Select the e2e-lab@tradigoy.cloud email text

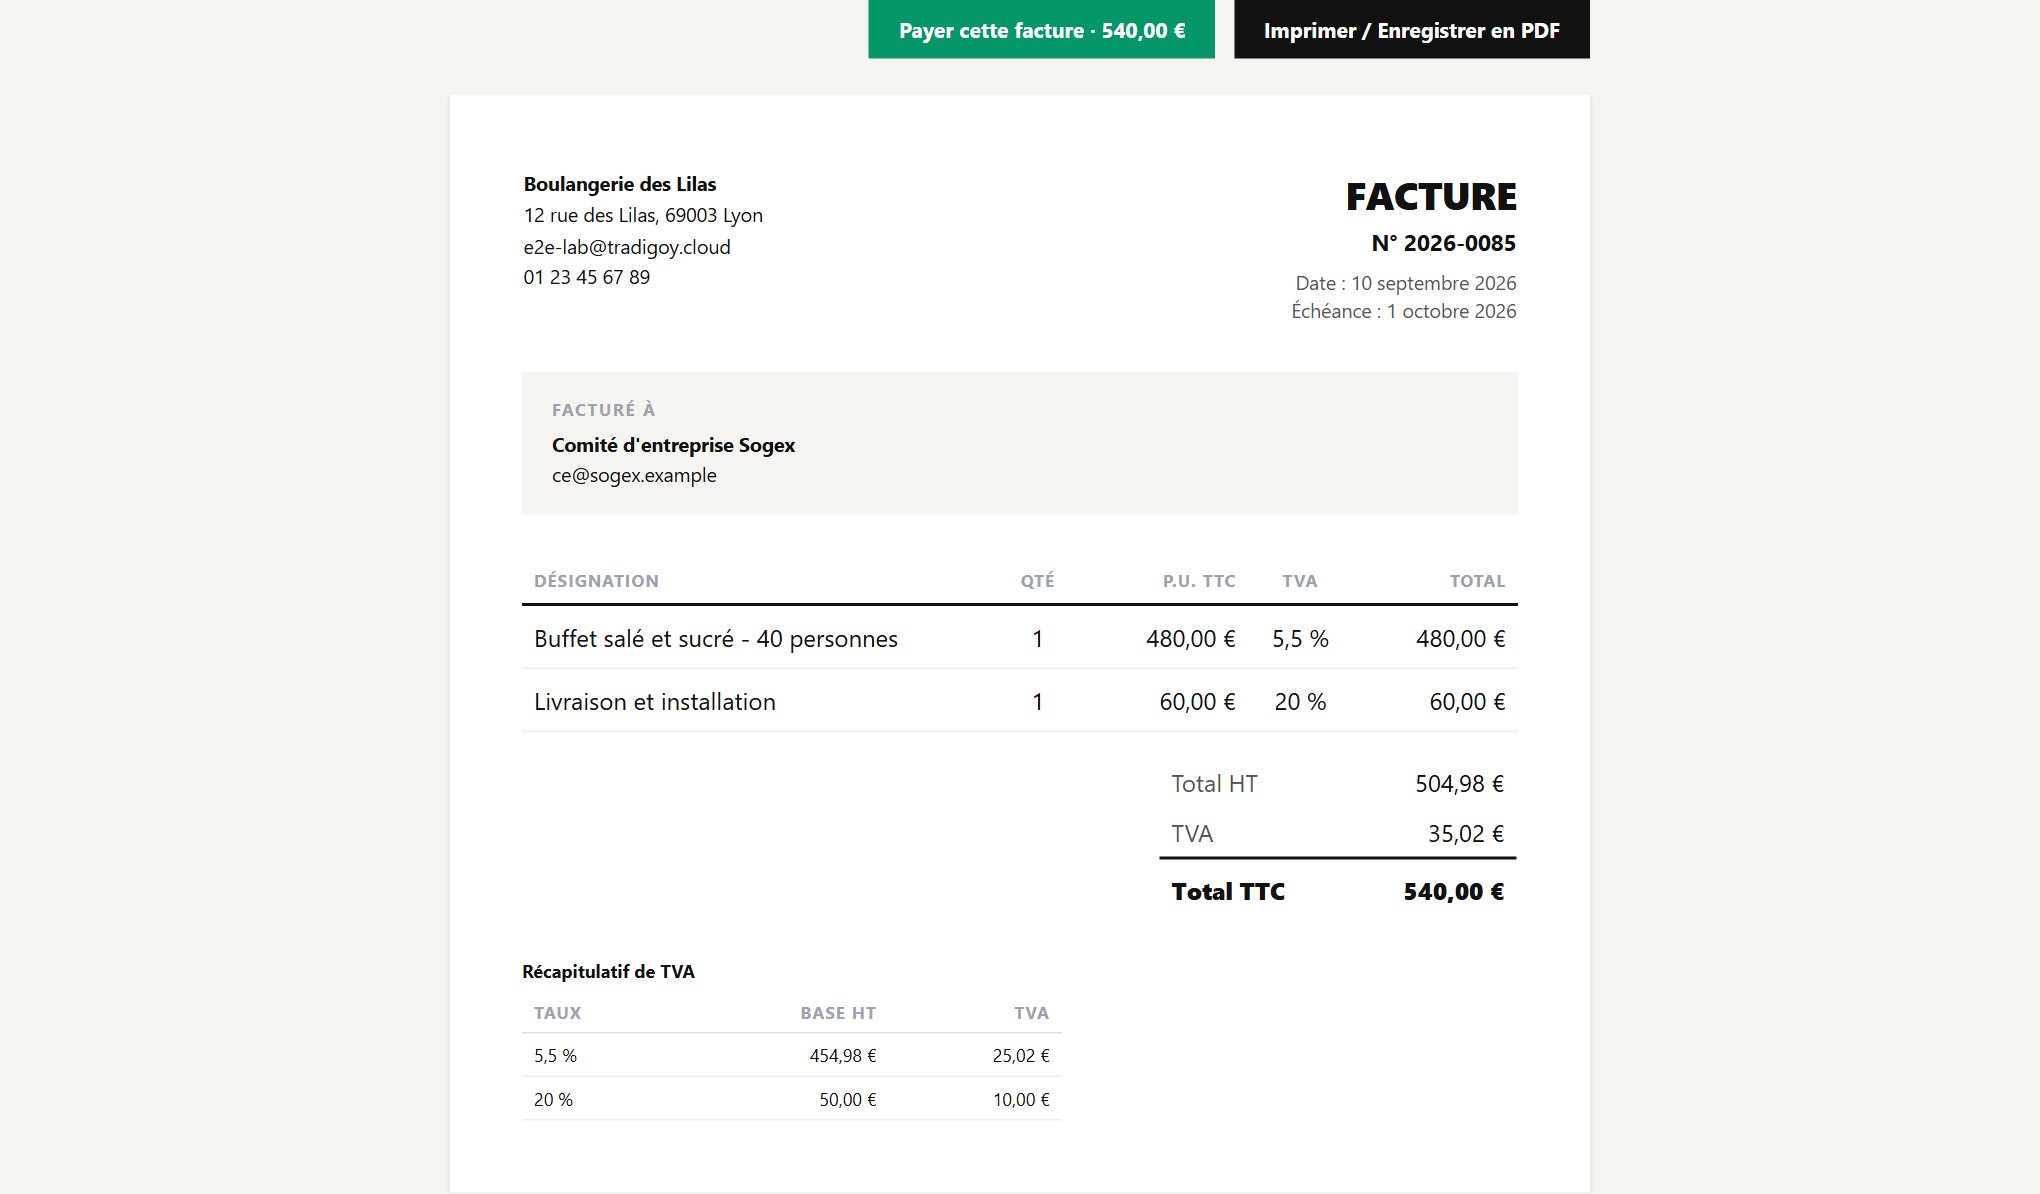(627, 247)
